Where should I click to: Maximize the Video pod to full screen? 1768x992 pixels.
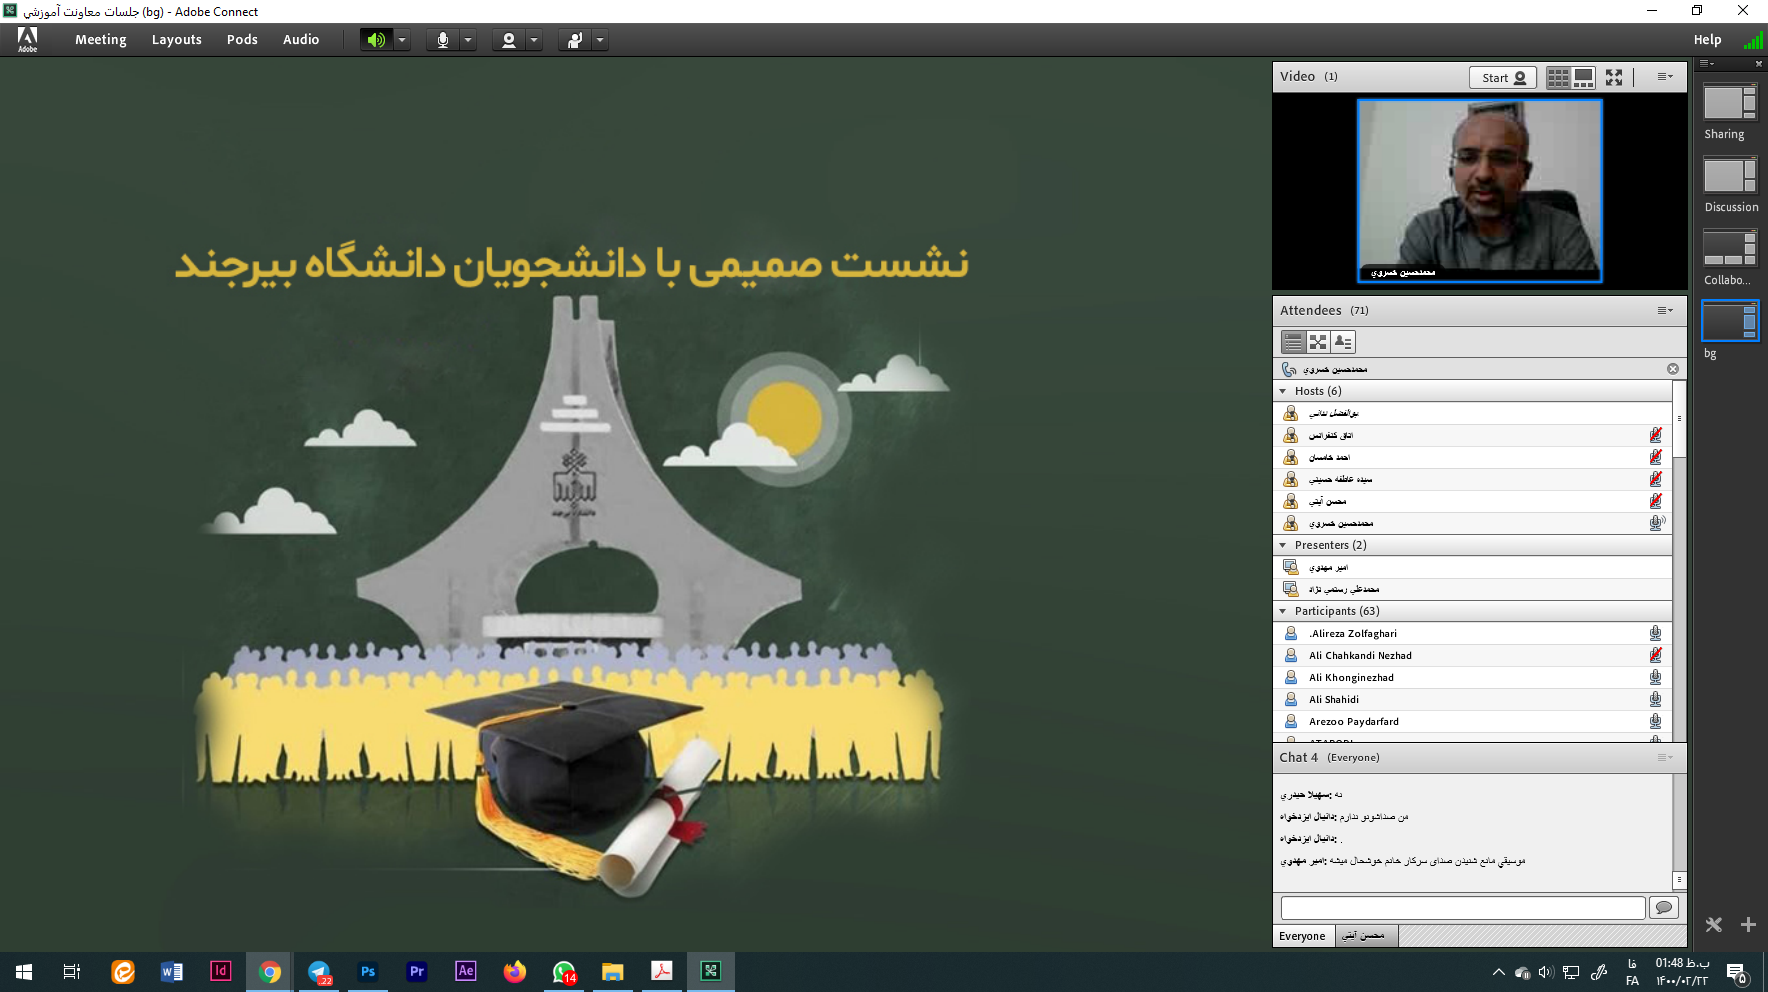tap(1614, 78)
